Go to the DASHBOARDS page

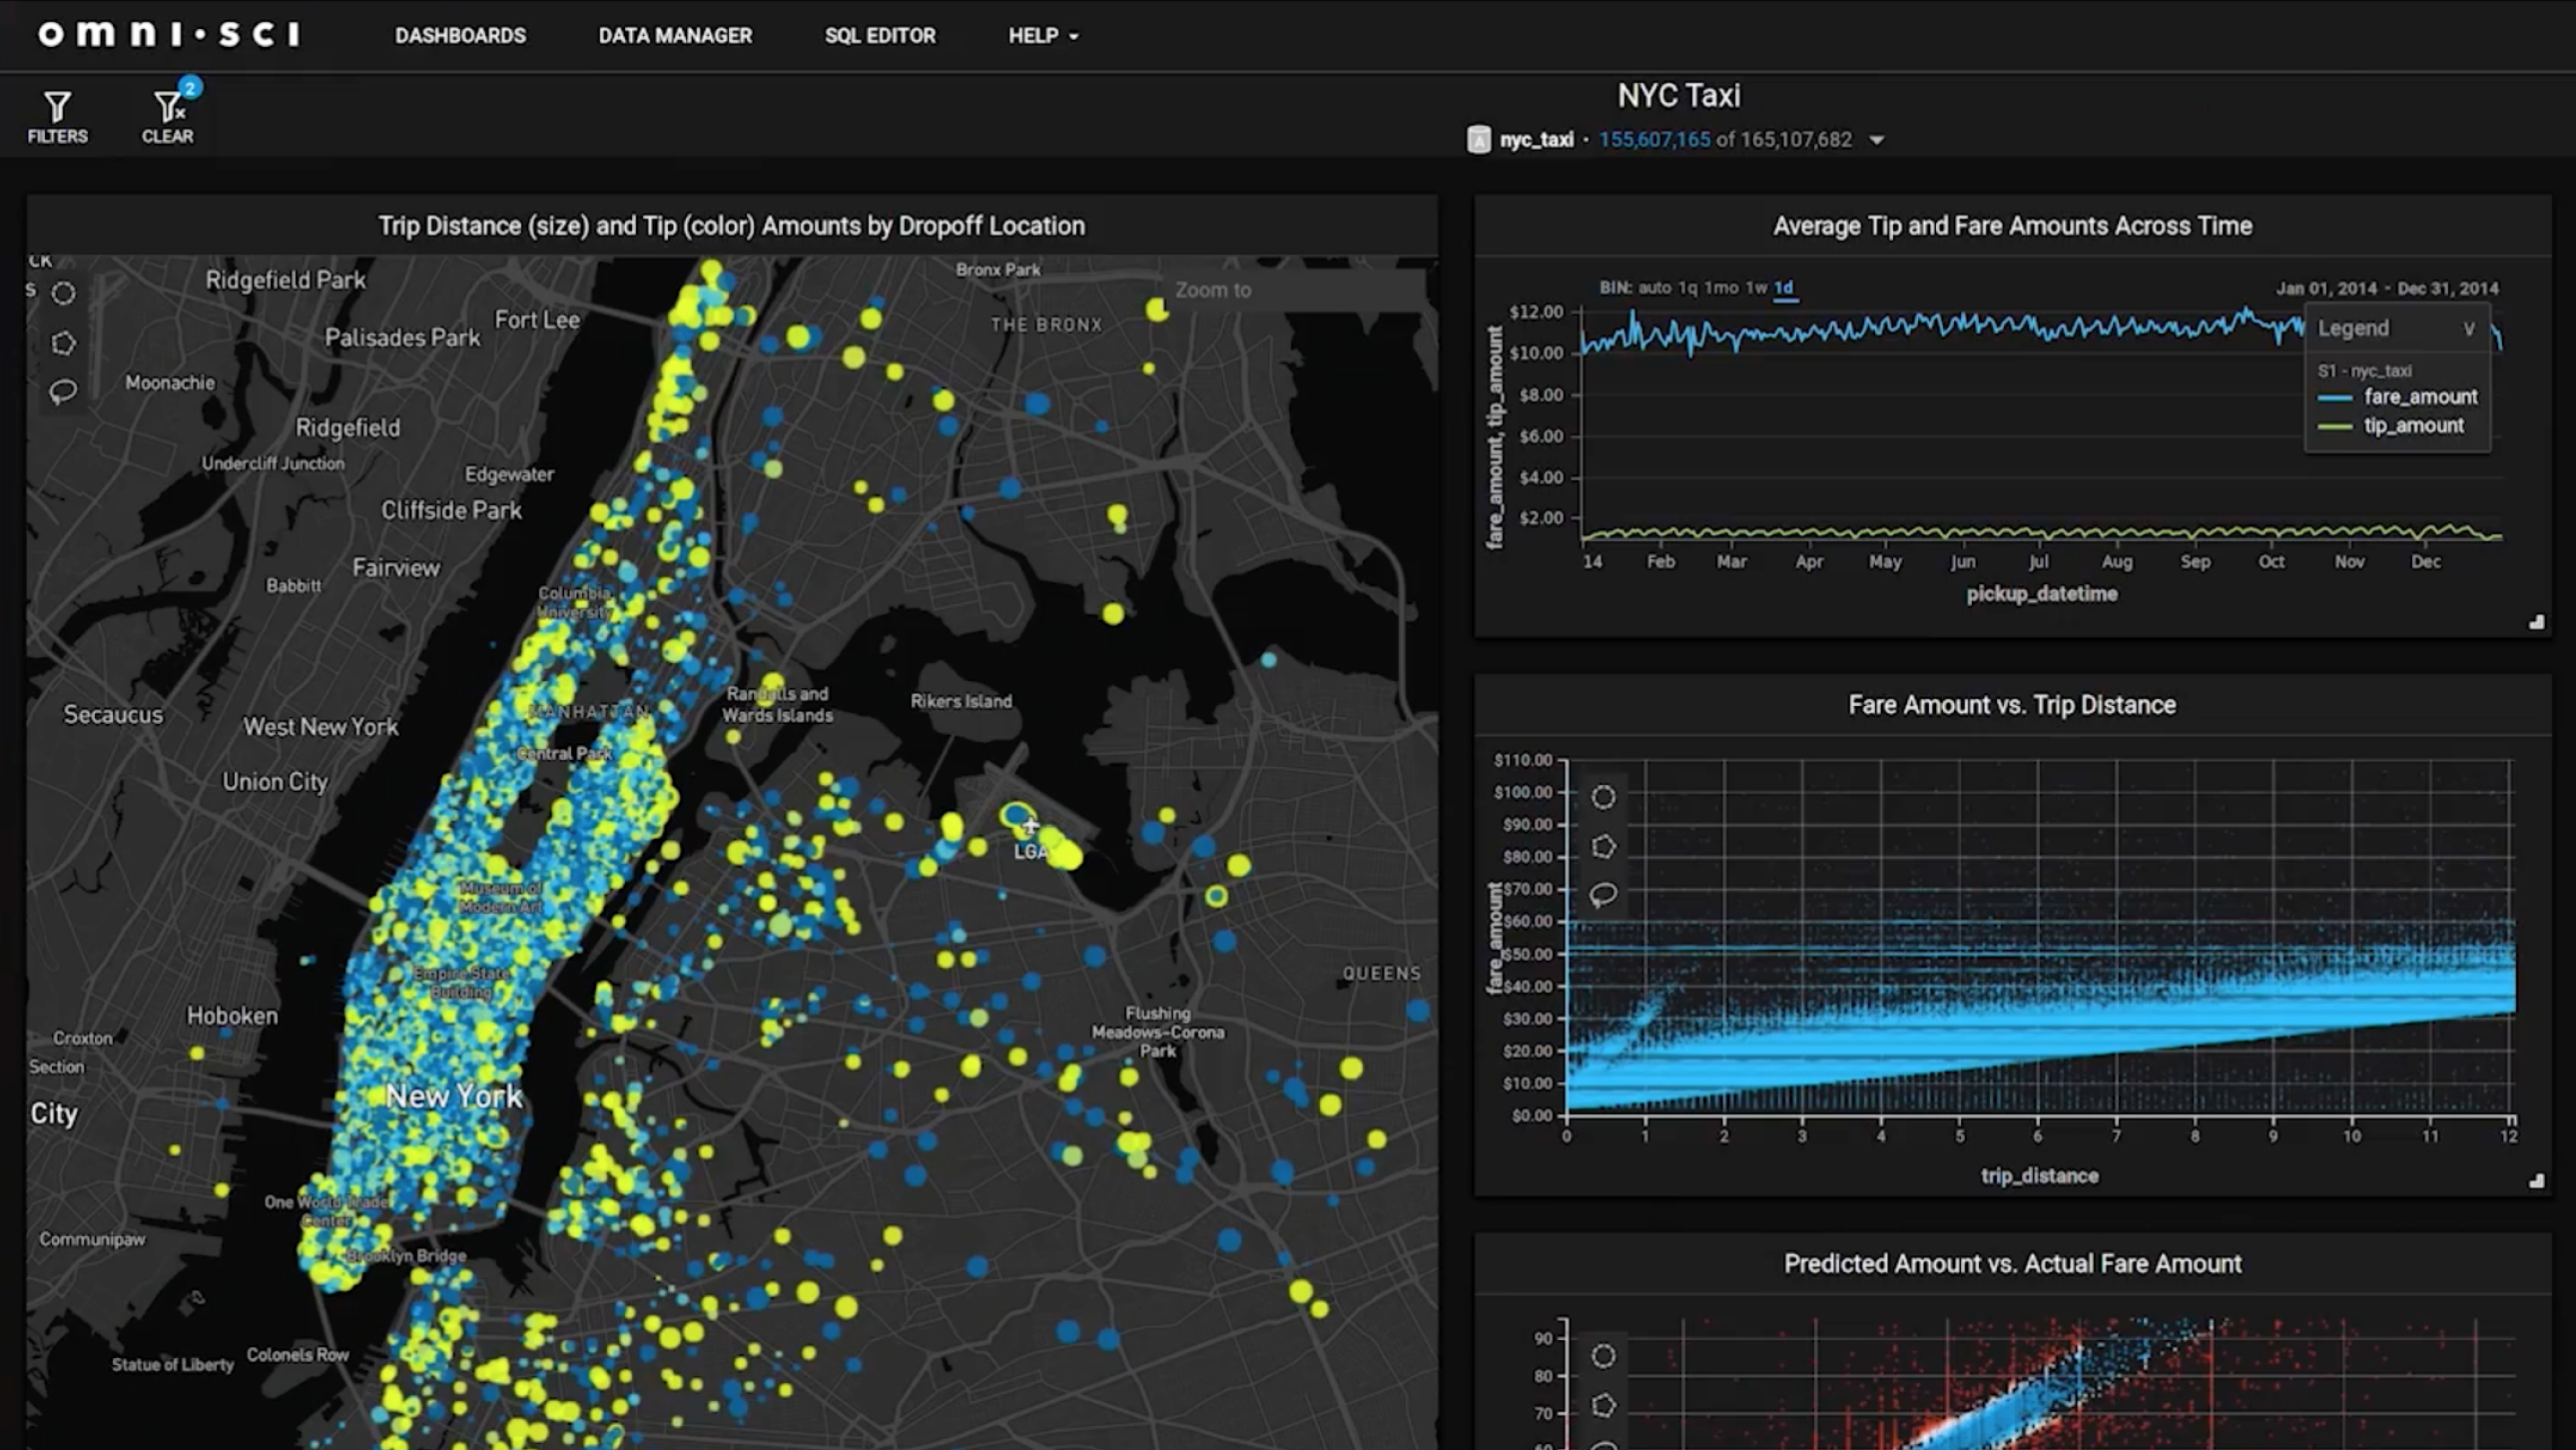coord(461,36)
